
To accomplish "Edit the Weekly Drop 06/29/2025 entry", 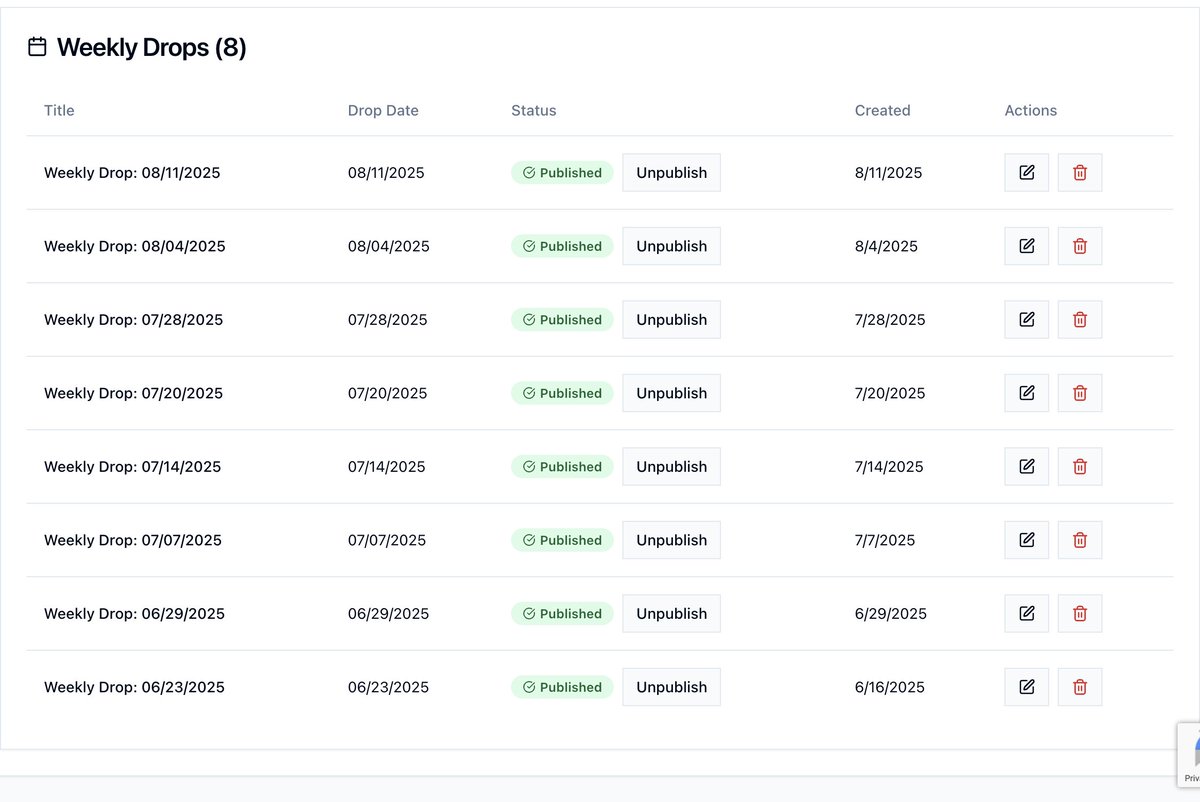I will 1027,614.
